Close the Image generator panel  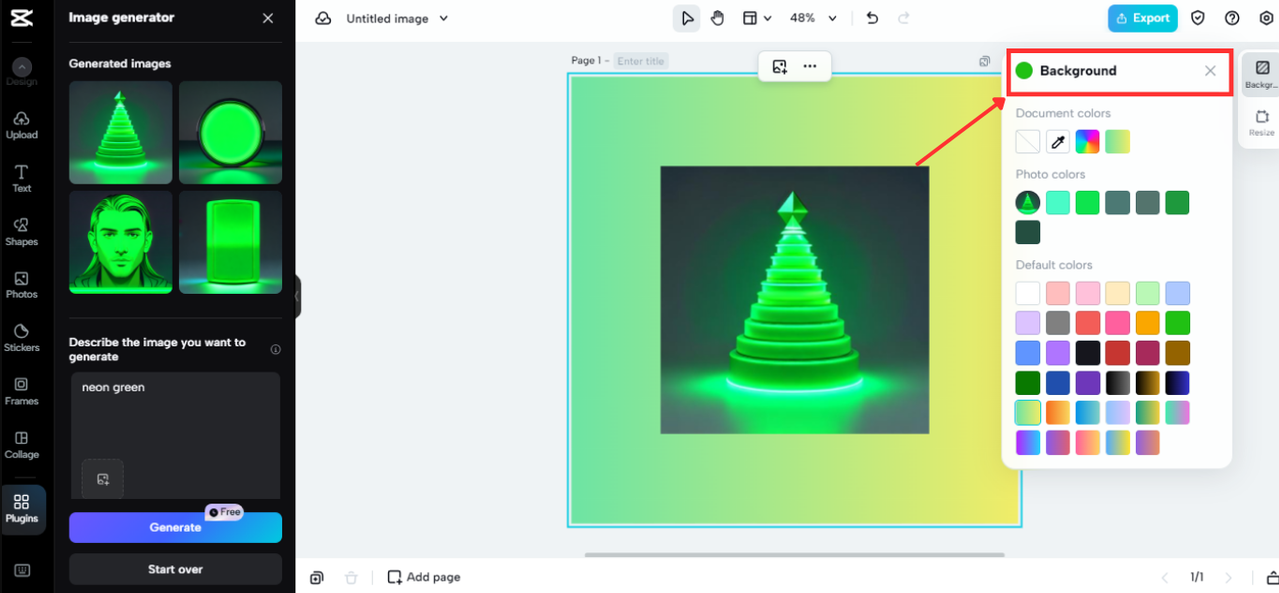(267, 18)
